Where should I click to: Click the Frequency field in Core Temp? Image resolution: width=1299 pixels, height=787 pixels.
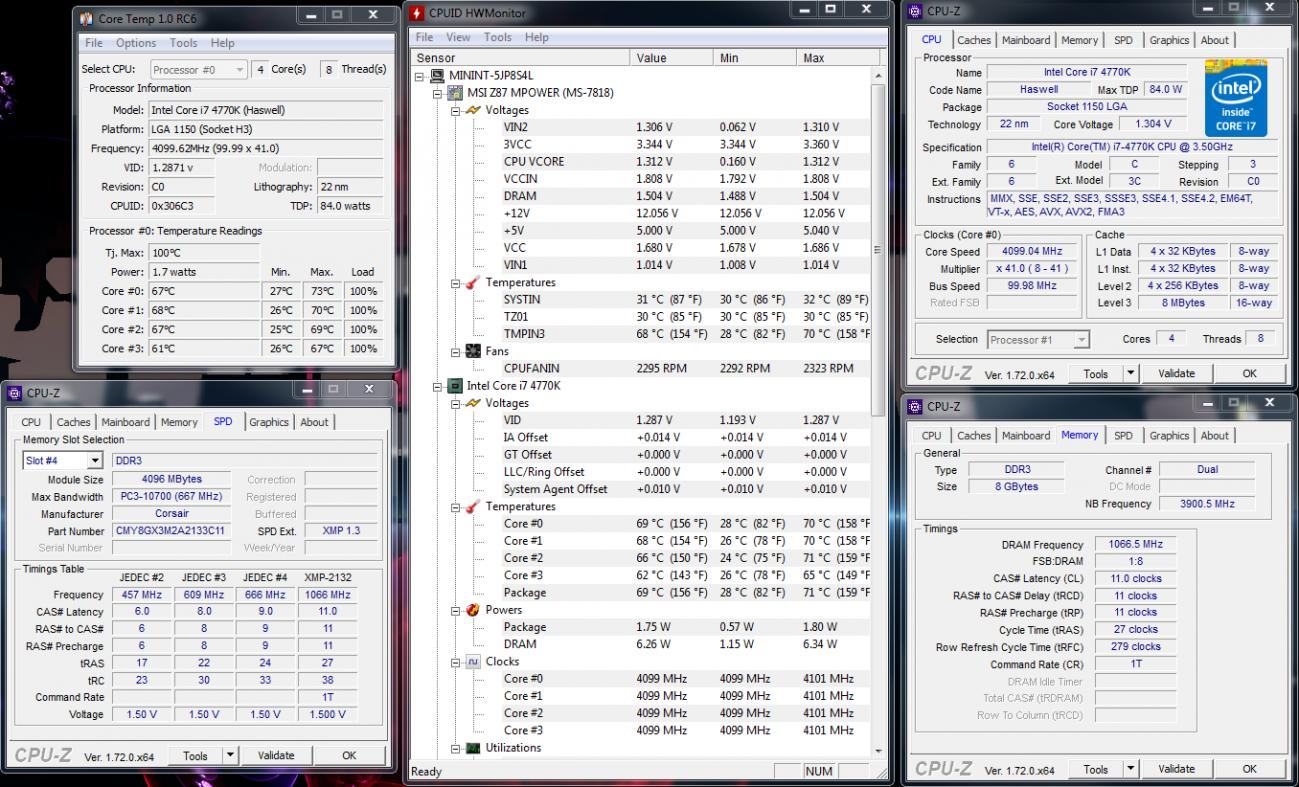265,148
